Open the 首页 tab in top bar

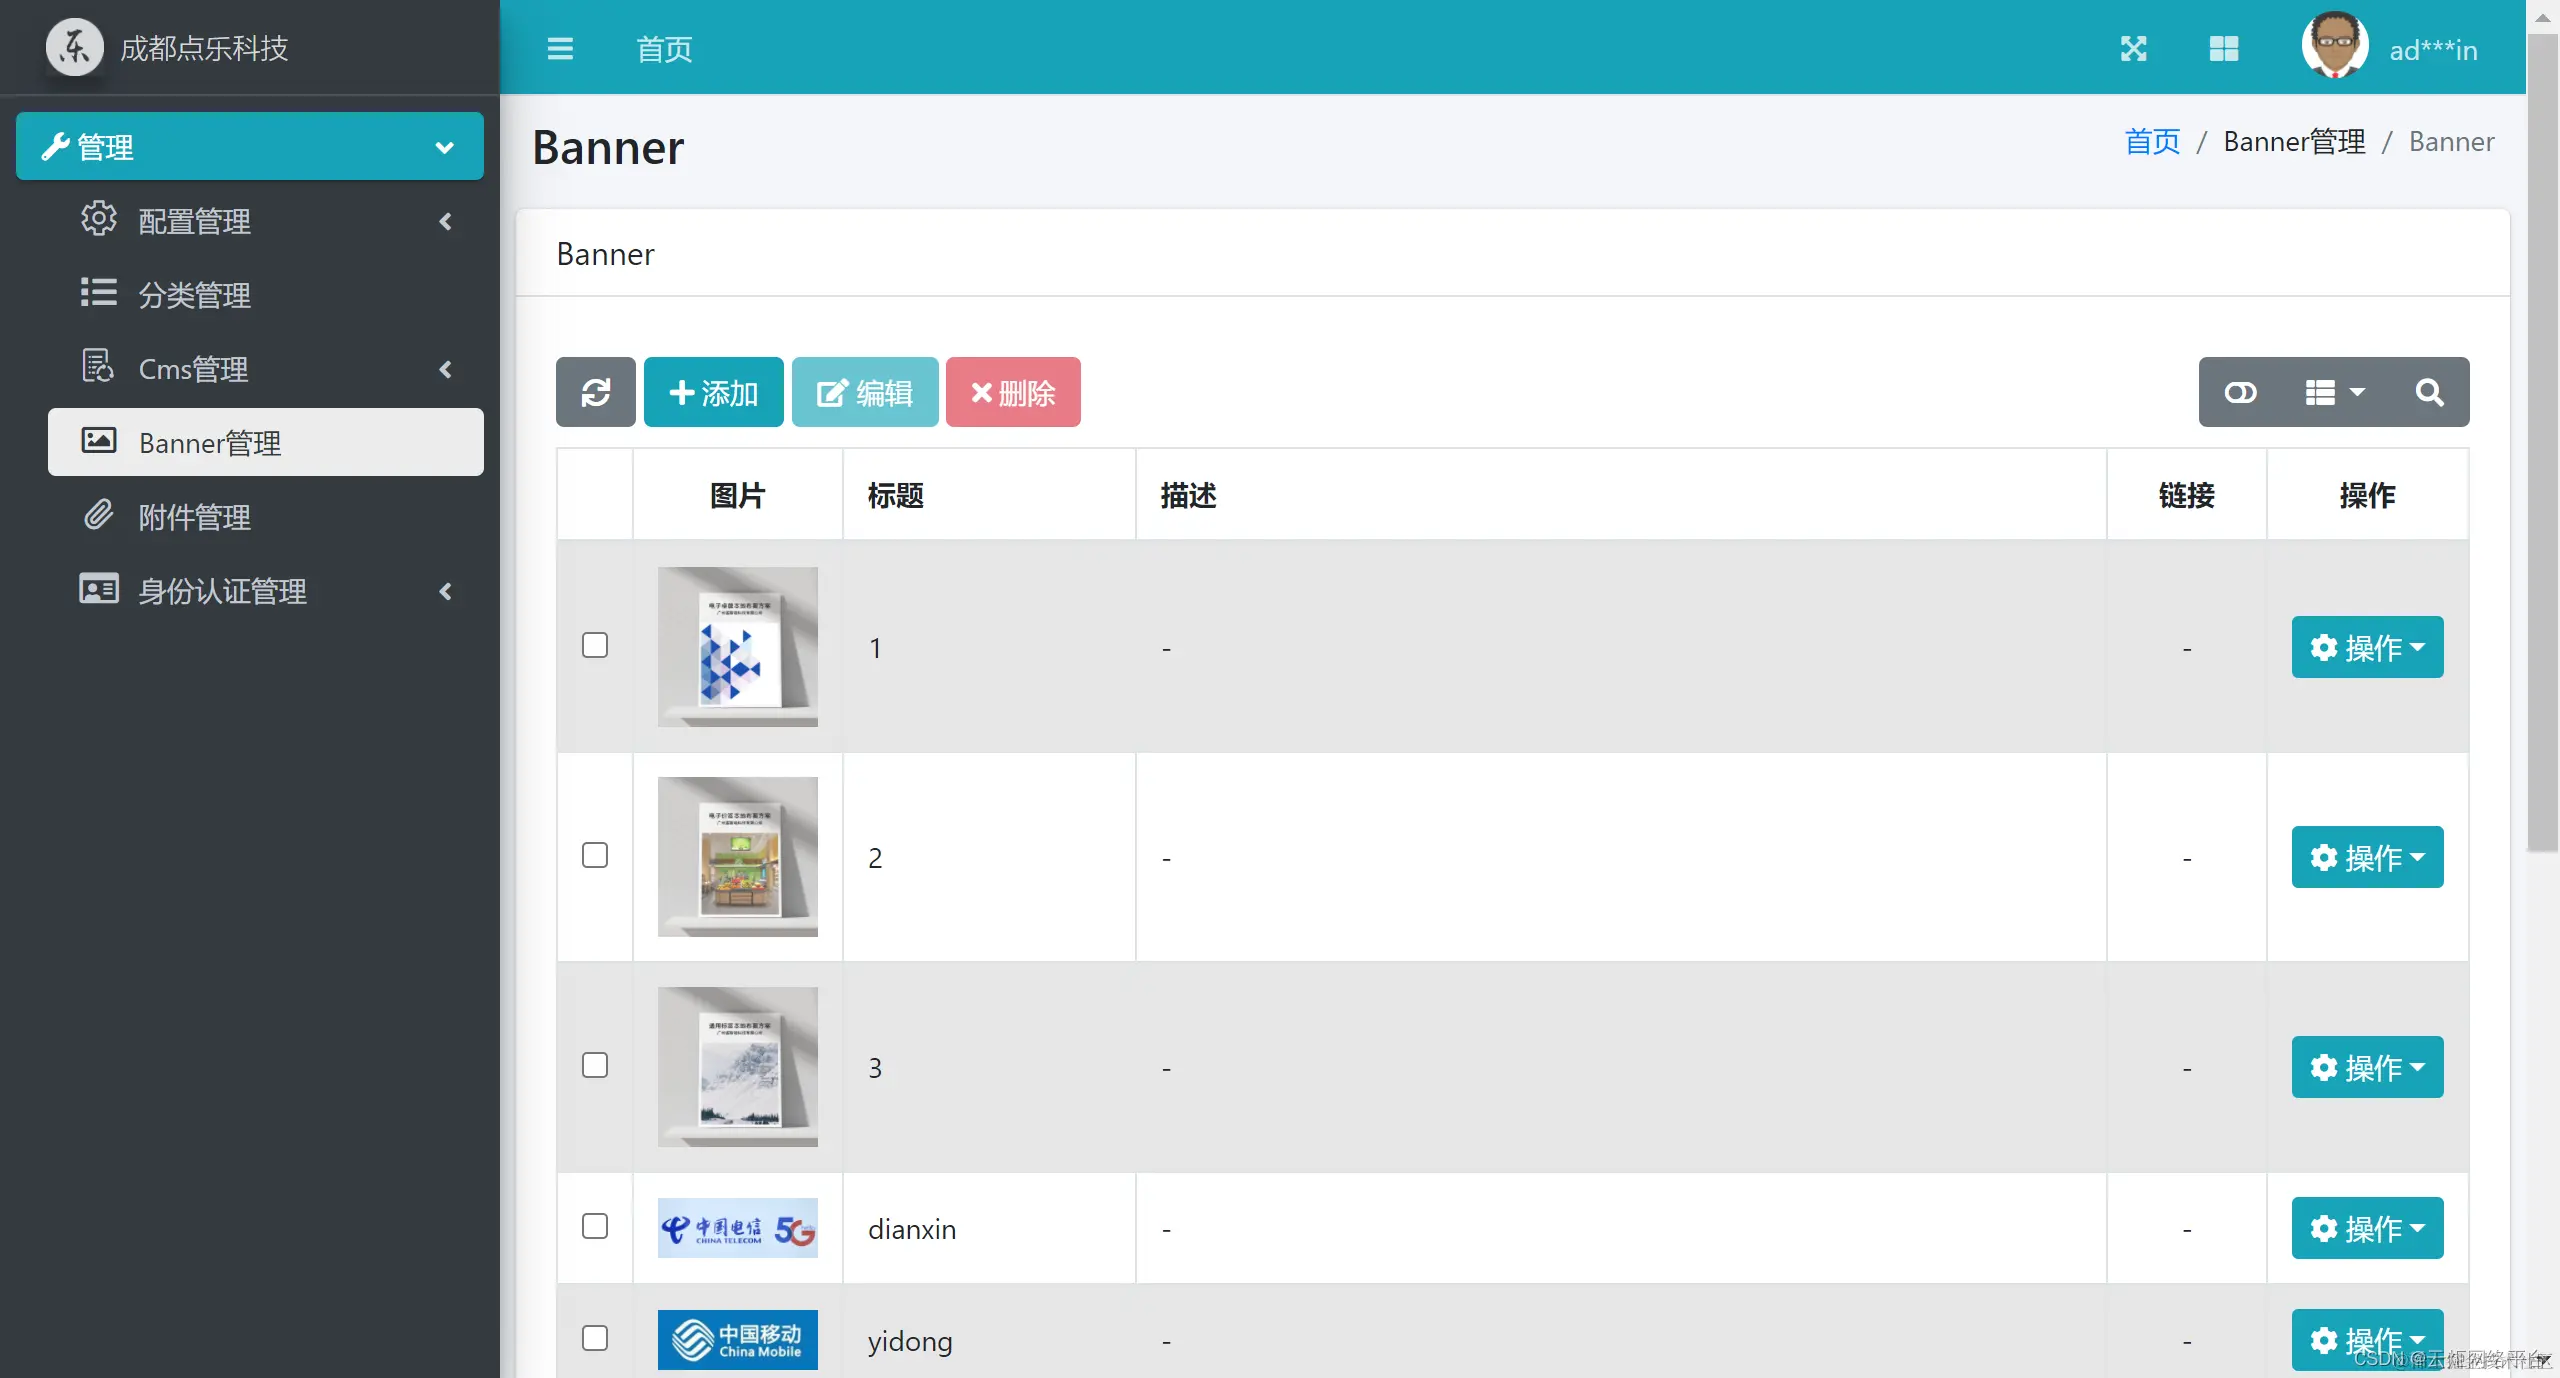pyautogui.click(x=664, y=49)
